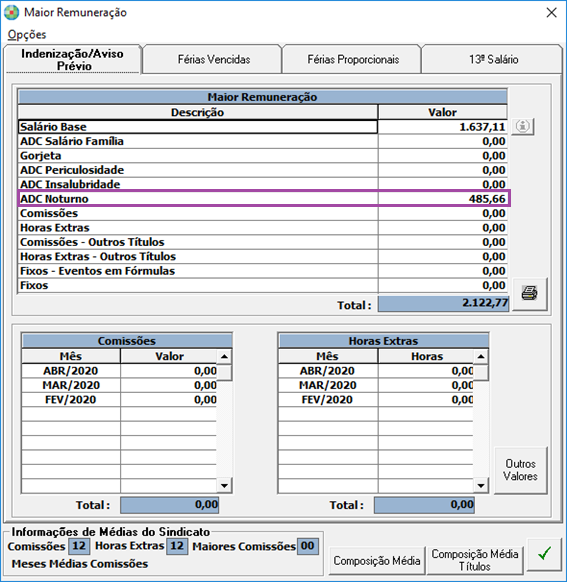567x583 pixels.
Task: Open Composição Média Títulos
Action: [x=475, y=560]
